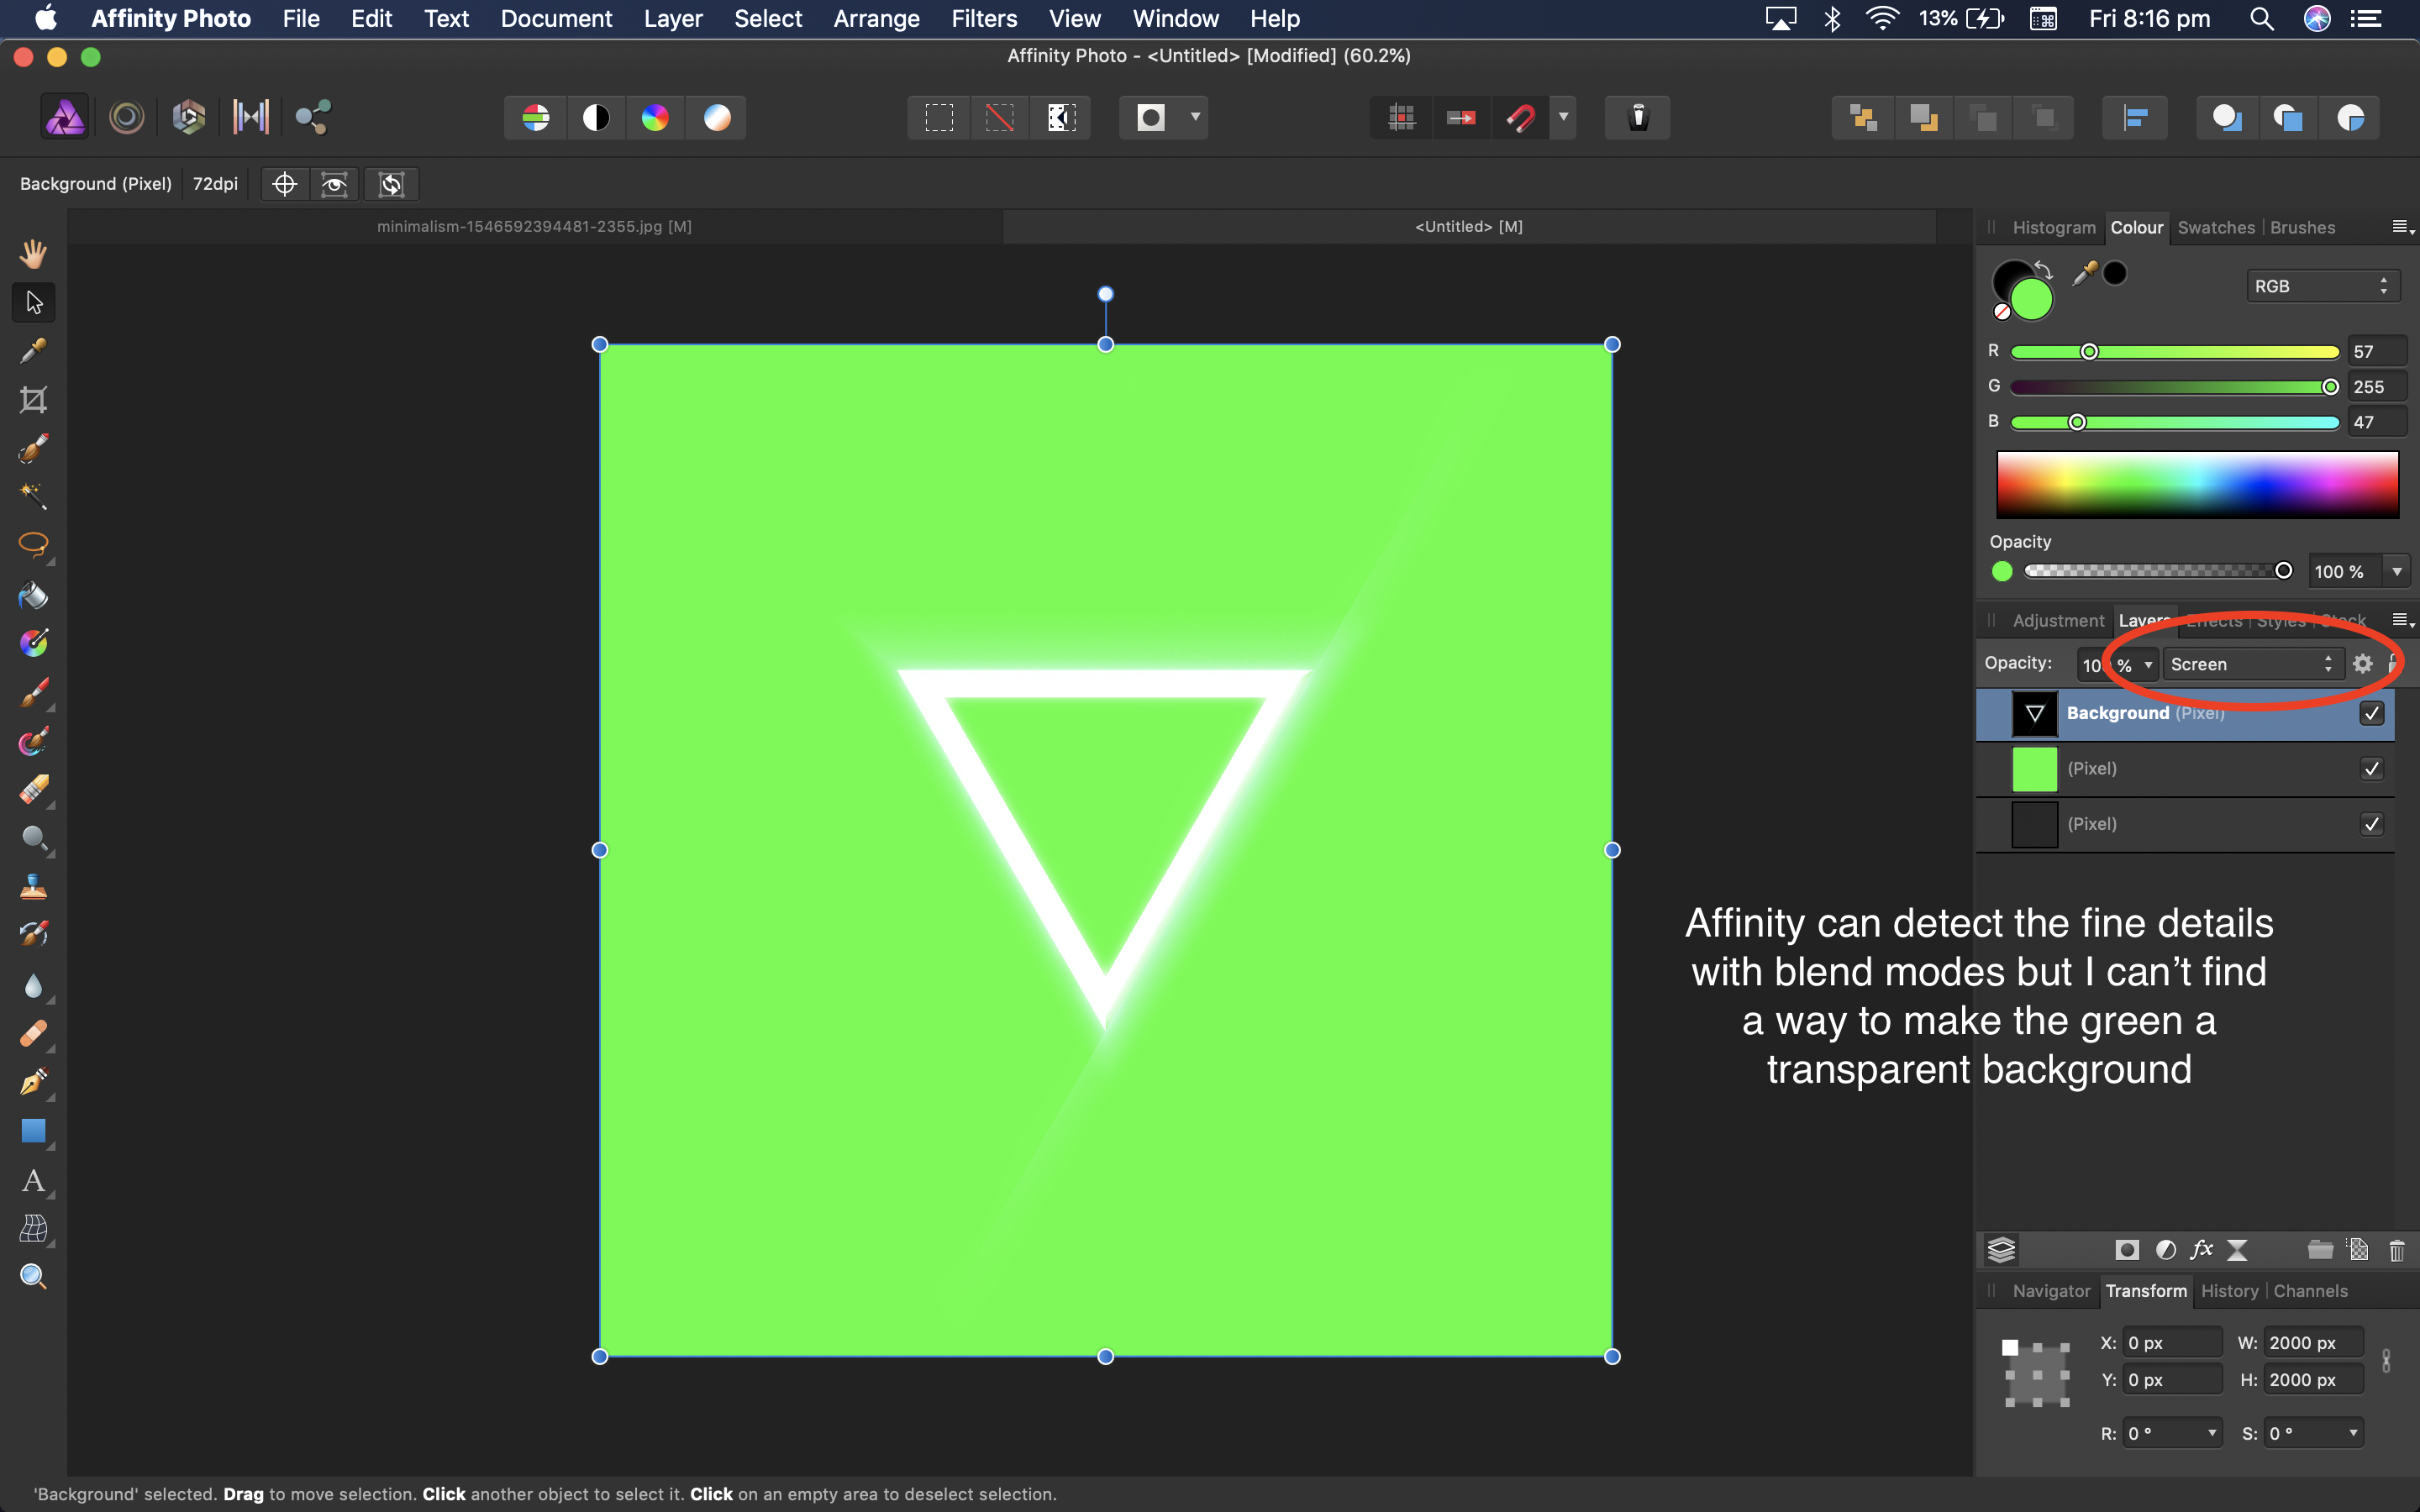Image resolution: width=2420 pixels, height=1512 pixels.
Task: Open the Shear S value dropdown
Action: pos(2353,1433)
